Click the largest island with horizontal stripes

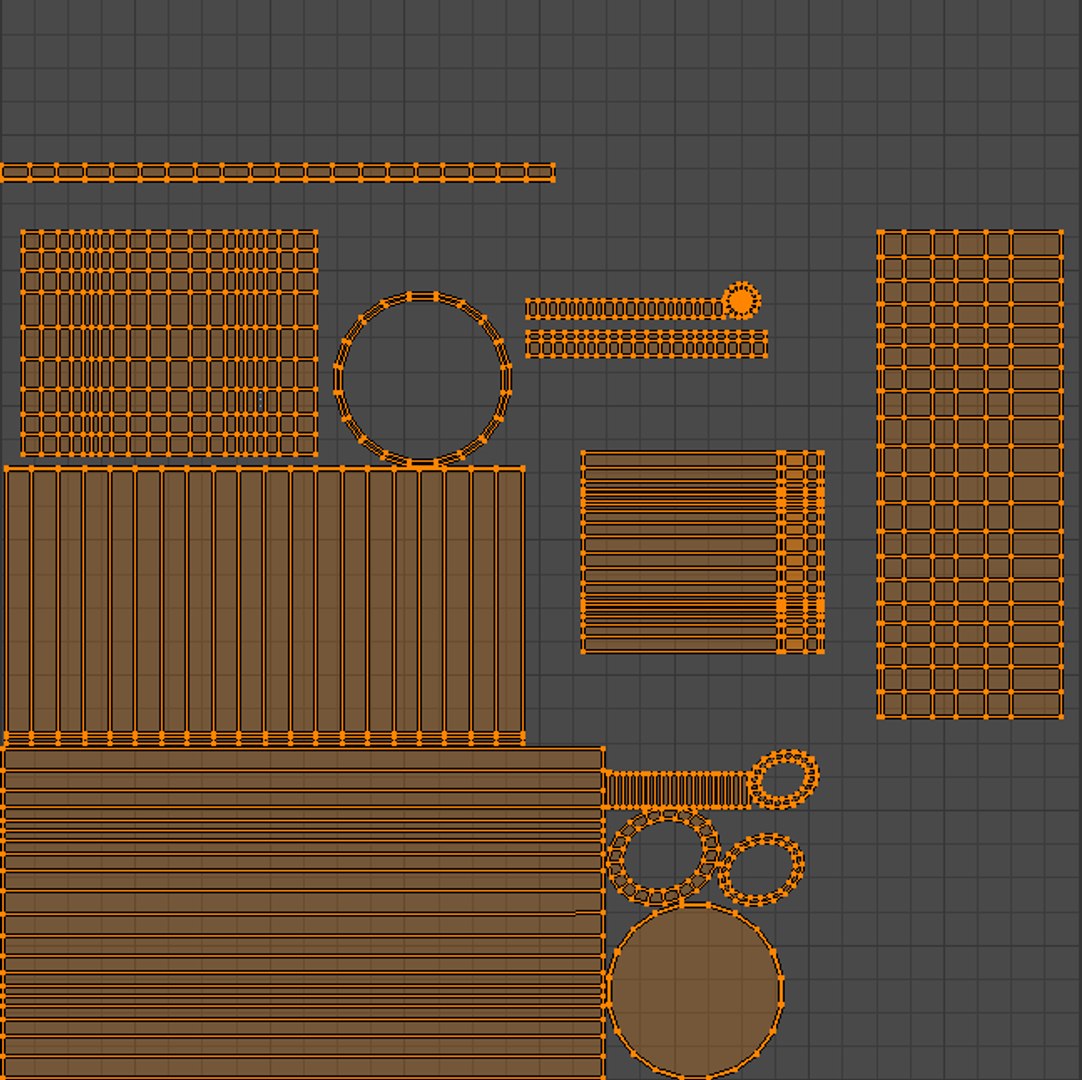(302, 912)
